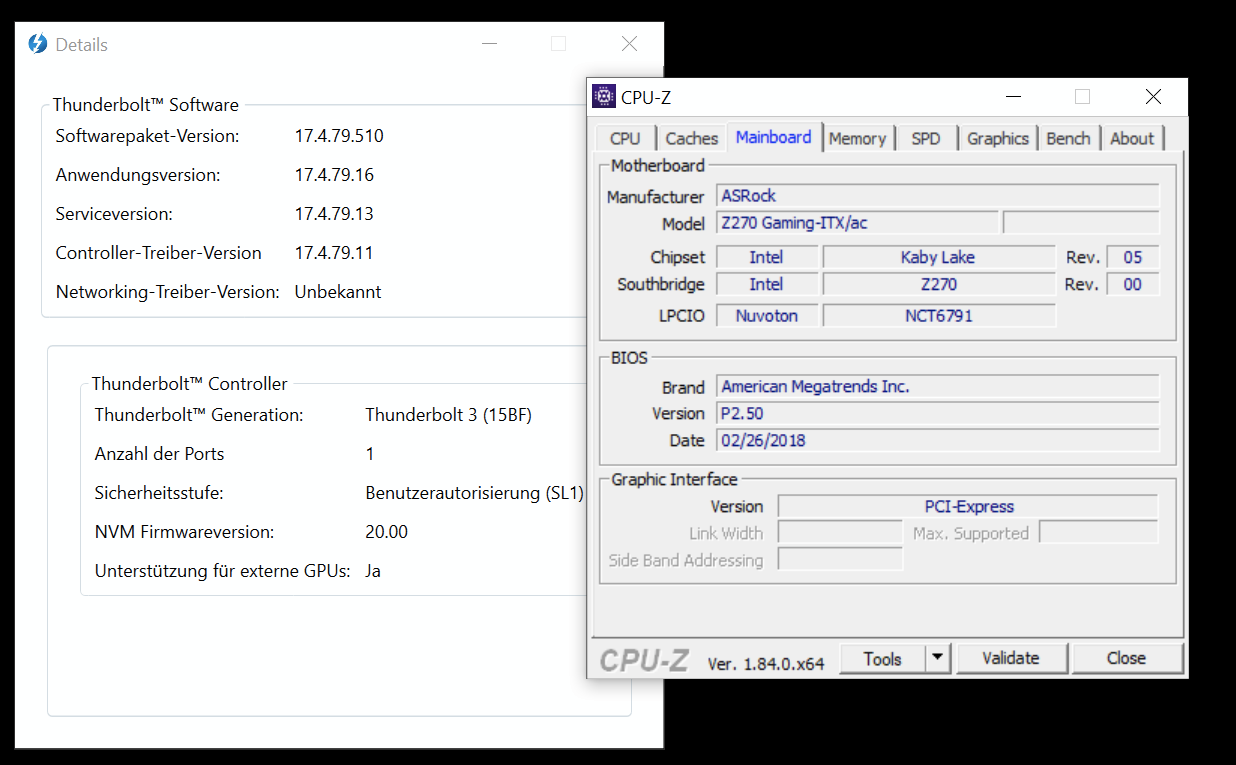Click the Thunderbolt Software group heading
The image size is (1236, 765).
point(146,105)
